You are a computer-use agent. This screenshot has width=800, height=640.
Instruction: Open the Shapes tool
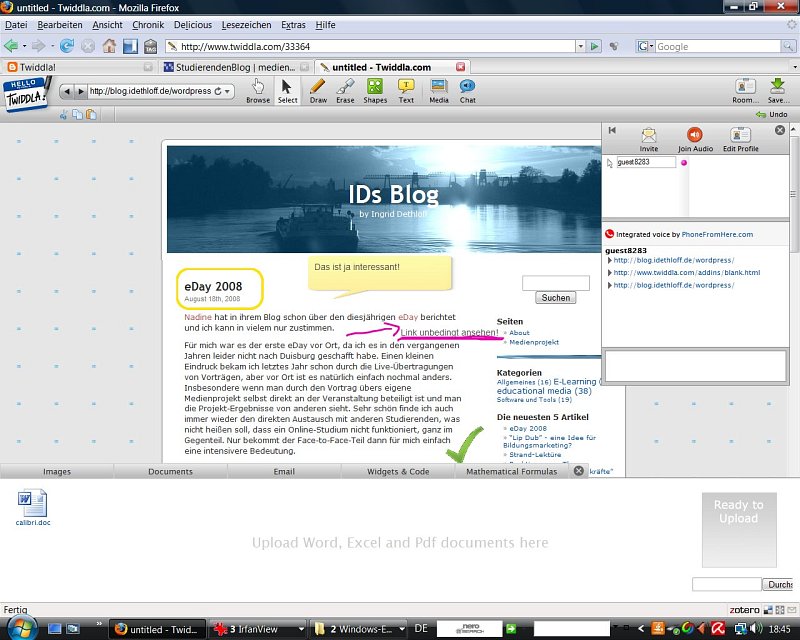point(375,91)
